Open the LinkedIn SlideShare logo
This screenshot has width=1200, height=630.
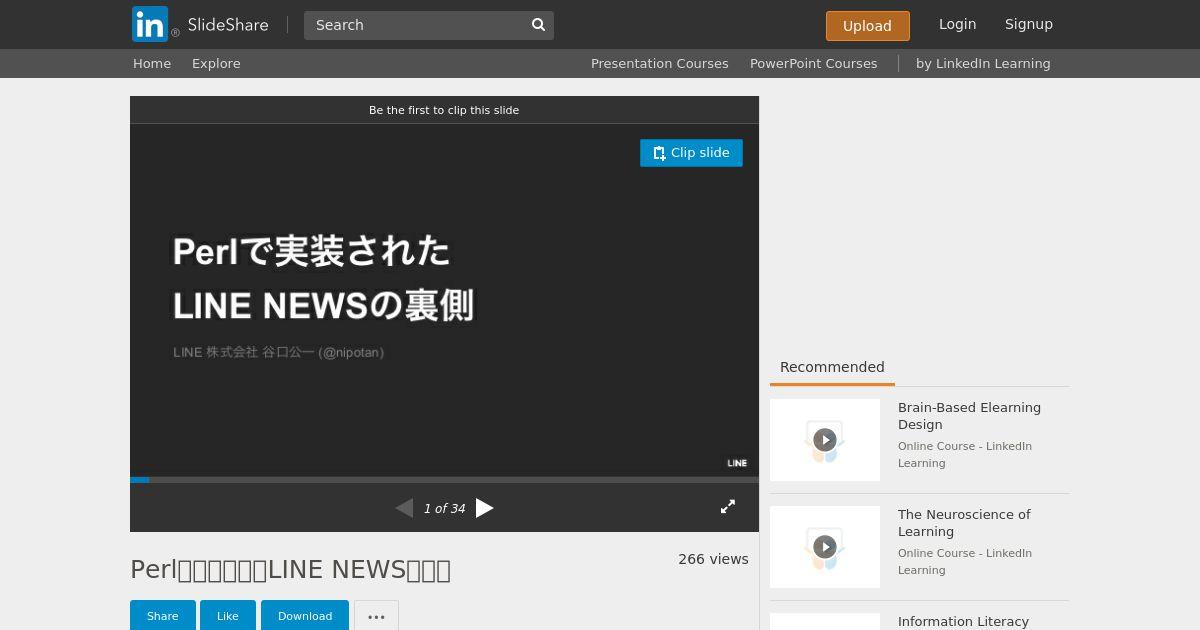200,24
